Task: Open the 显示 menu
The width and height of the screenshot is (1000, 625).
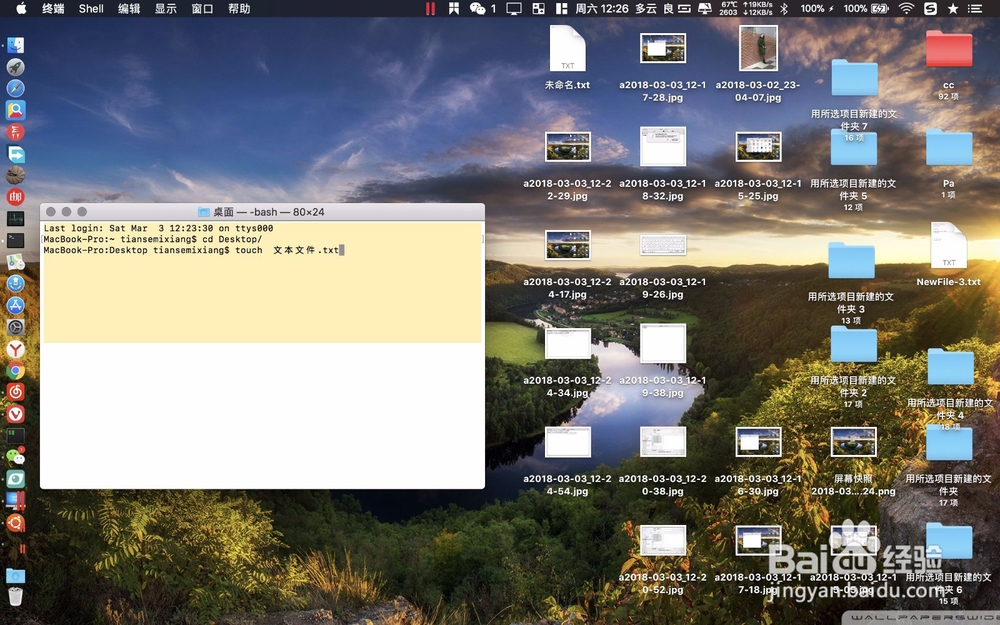Action: 166,8
